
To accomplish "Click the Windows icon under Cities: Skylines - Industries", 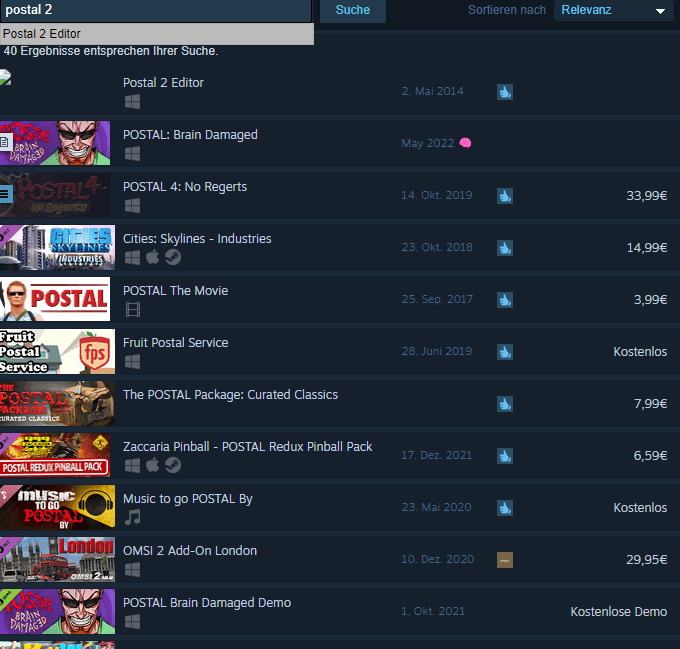I will [x=132, y=258].
